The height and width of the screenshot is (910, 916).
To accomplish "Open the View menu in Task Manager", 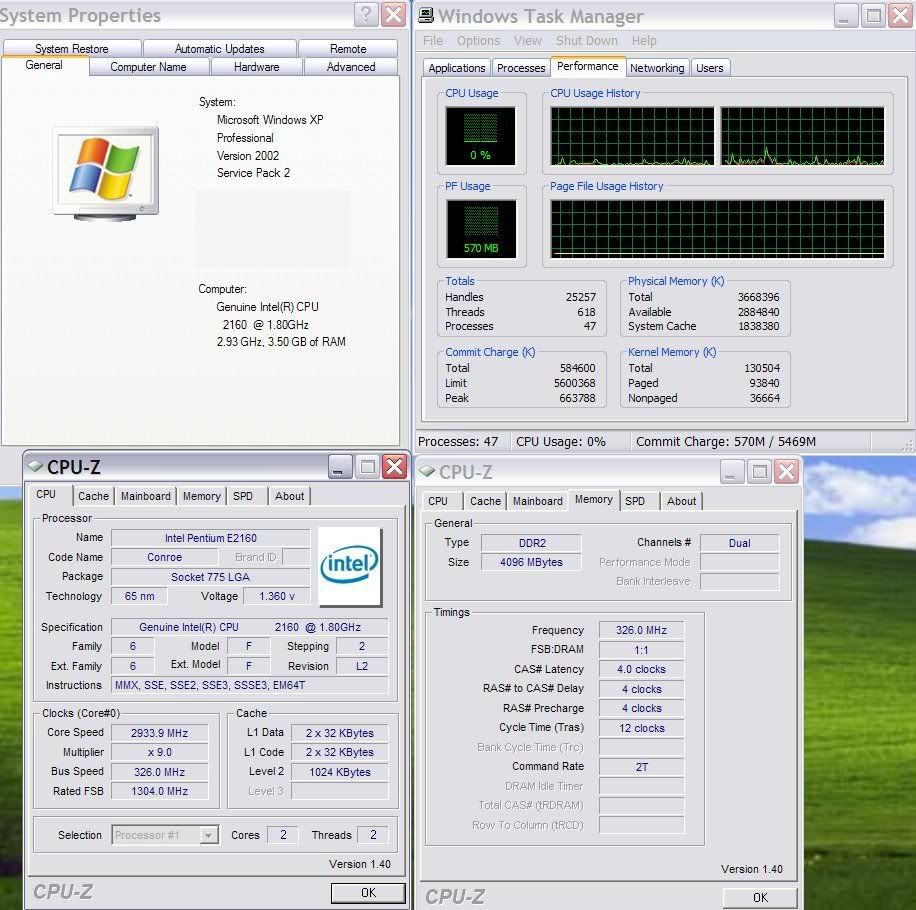I will click(528, 41).
